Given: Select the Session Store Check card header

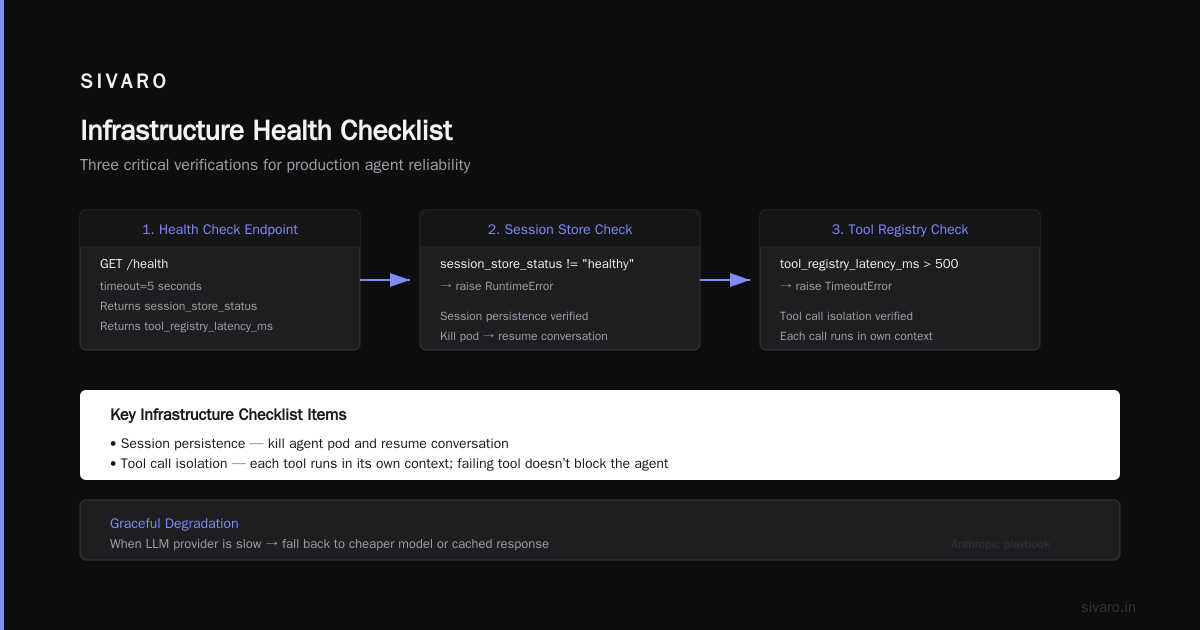Looking at the screenshot, I should click(560, 229).
